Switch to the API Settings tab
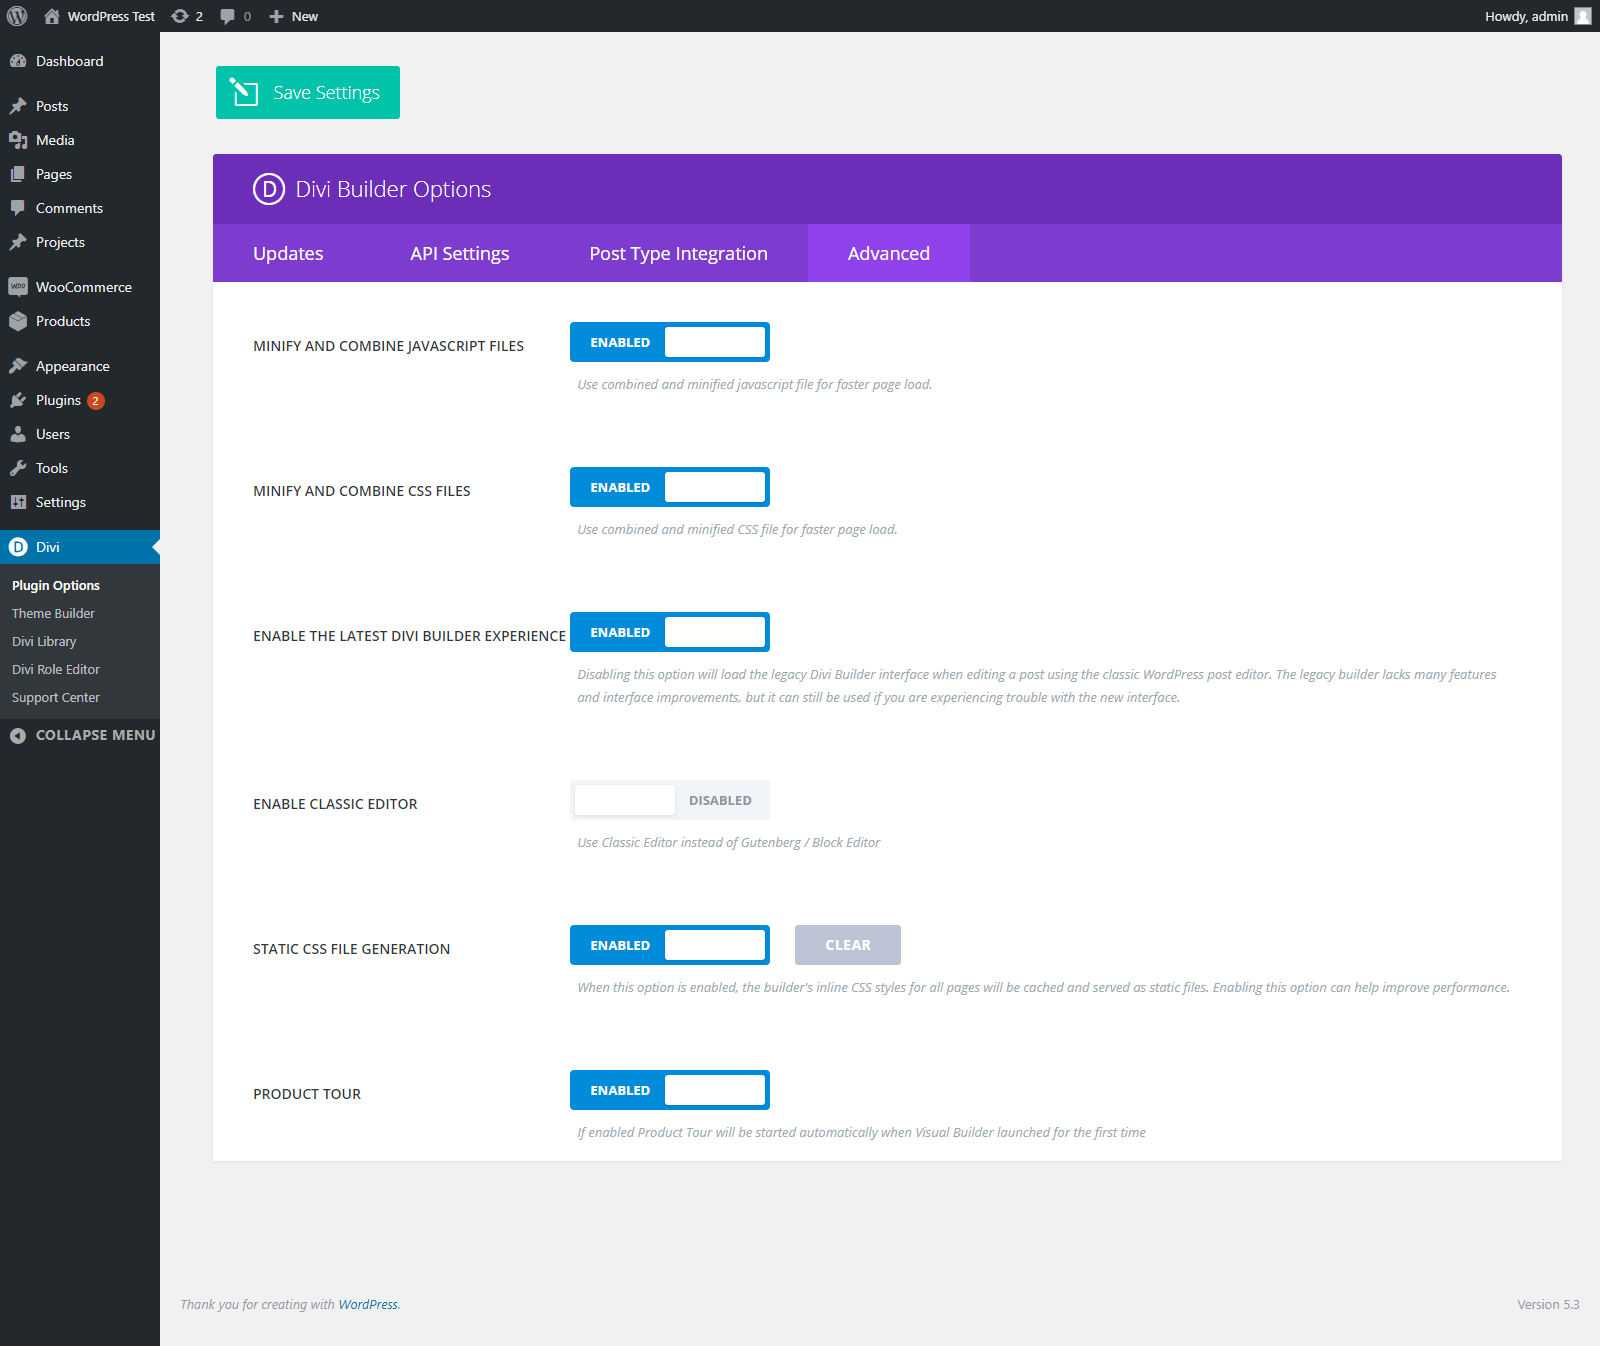The height and width of the screenshot is (1346, 1600). tap(460, 253)
